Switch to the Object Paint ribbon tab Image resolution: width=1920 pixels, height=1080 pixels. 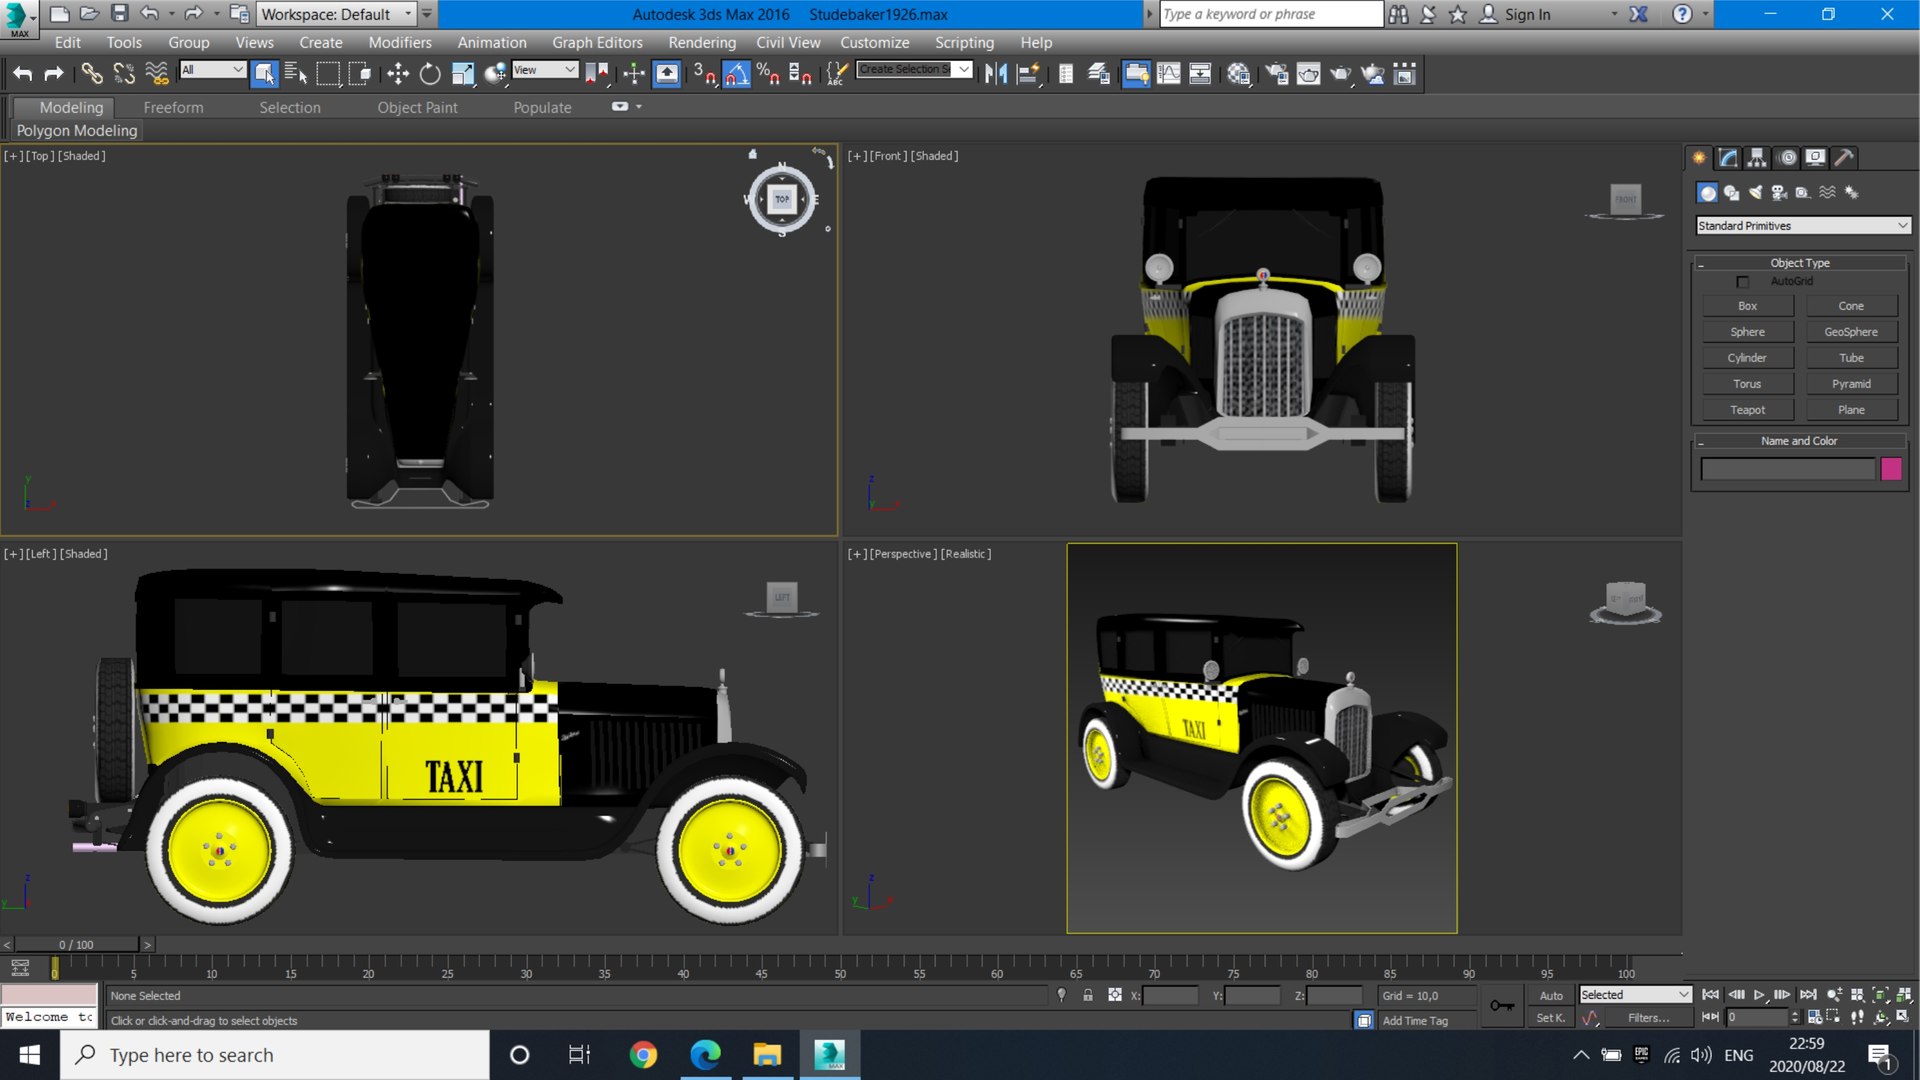[417, 107]
